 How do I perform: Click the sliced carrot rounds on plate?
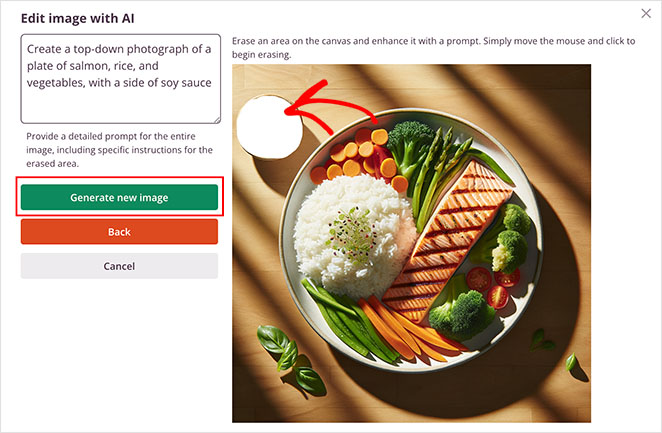(361, 156)
